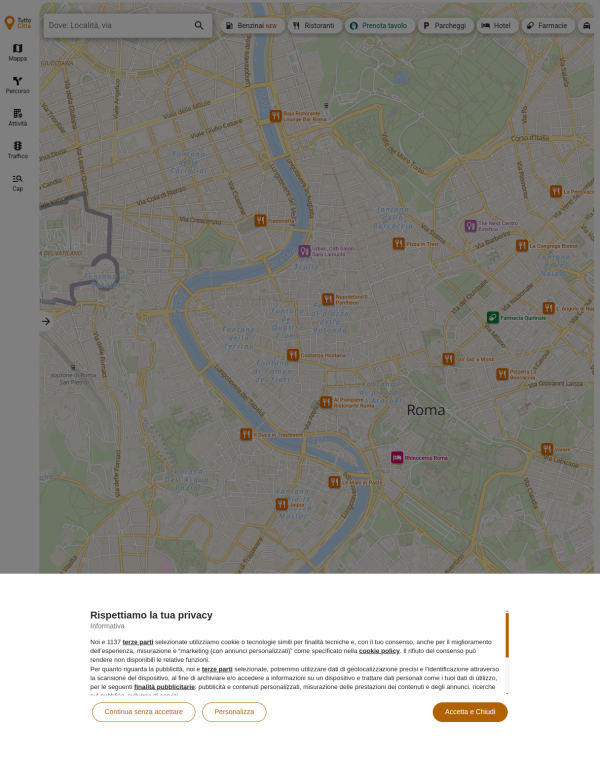Click the Rhinoceros Roma hotel marker
Viewport: 600px width, 759px height.
(397, 457)
